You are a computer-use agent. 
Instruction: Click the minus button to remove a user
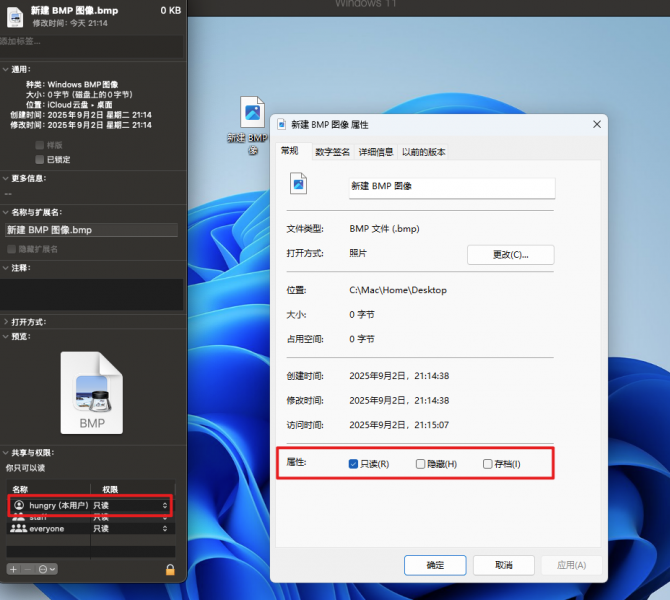[x=28, y=569]
